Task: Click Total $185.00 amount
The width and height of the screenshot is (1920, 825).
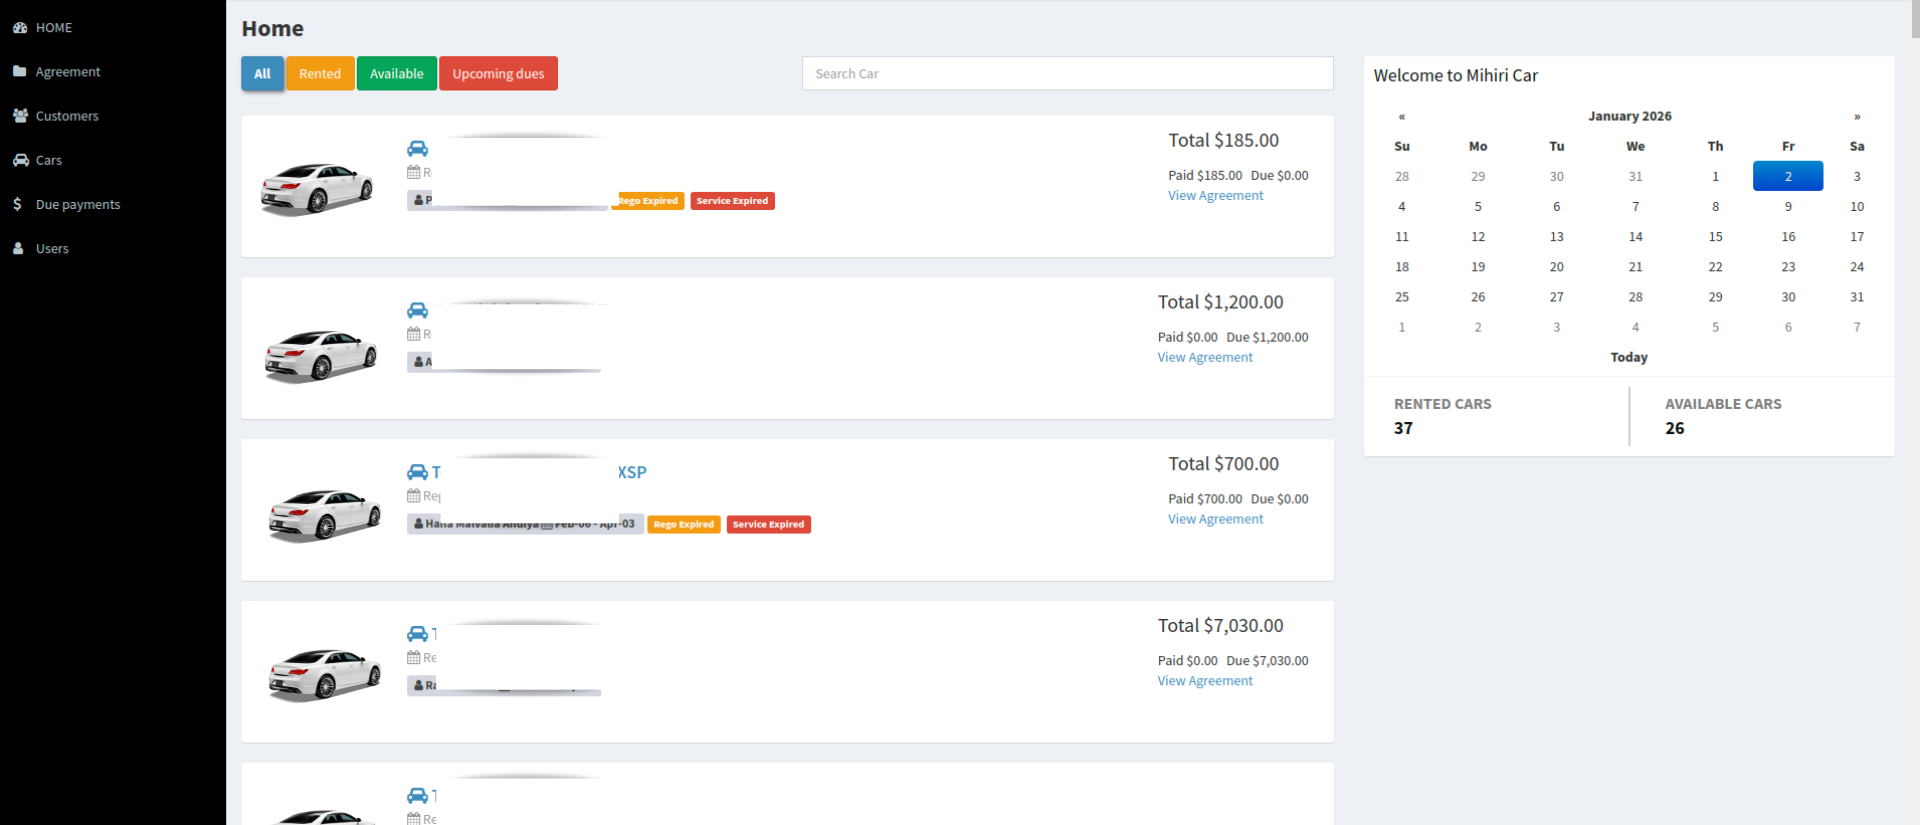Action: [x=1224, y=140]
